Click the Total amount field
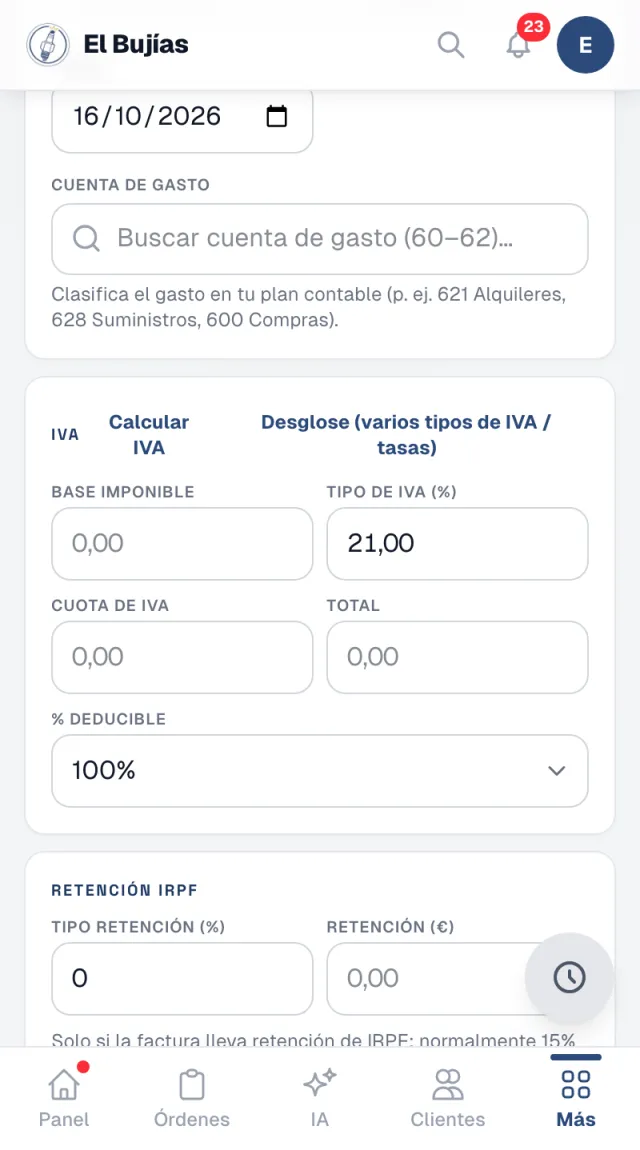640x1150 pixels. pyautogui.click(x=457, y=657)
